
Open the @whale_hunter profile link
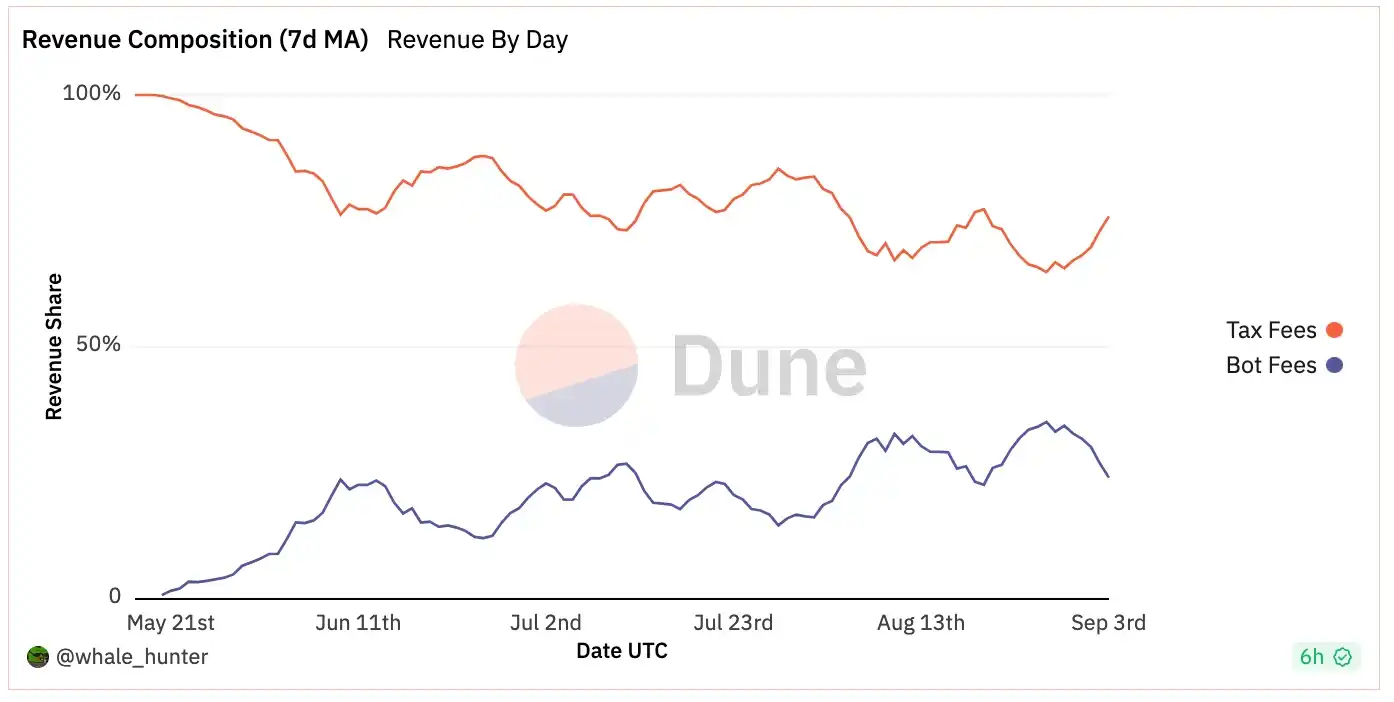pyautogui.click(x=132, y=657)
